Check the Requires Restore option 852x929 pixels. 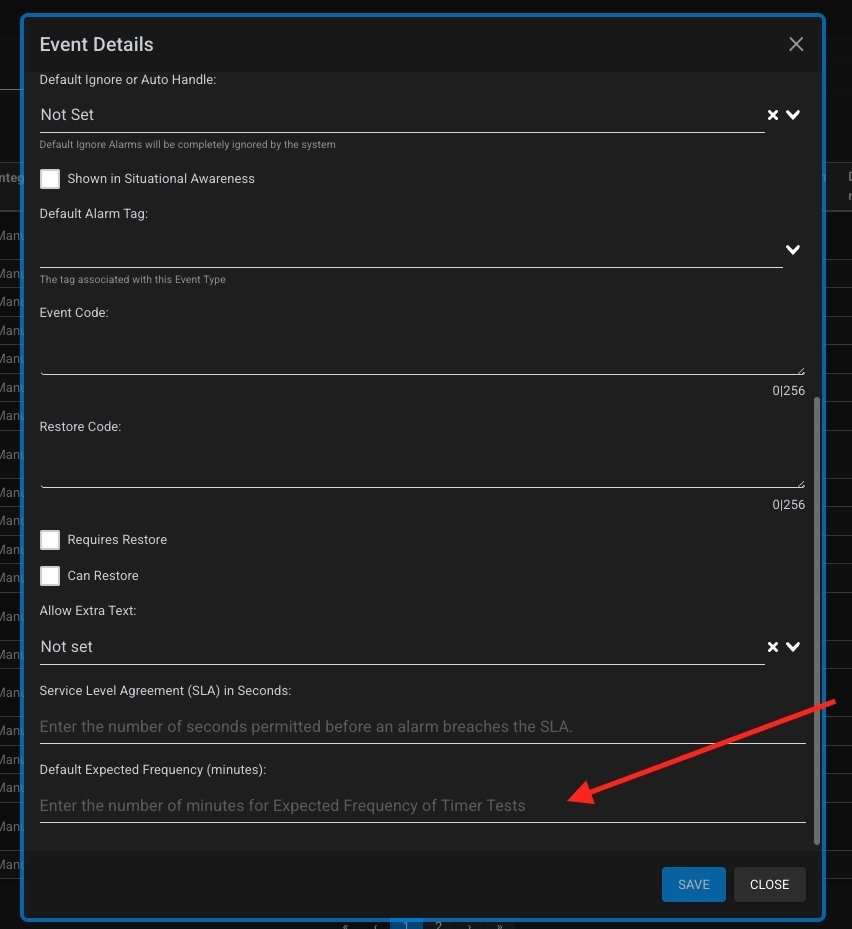point(49,539)
